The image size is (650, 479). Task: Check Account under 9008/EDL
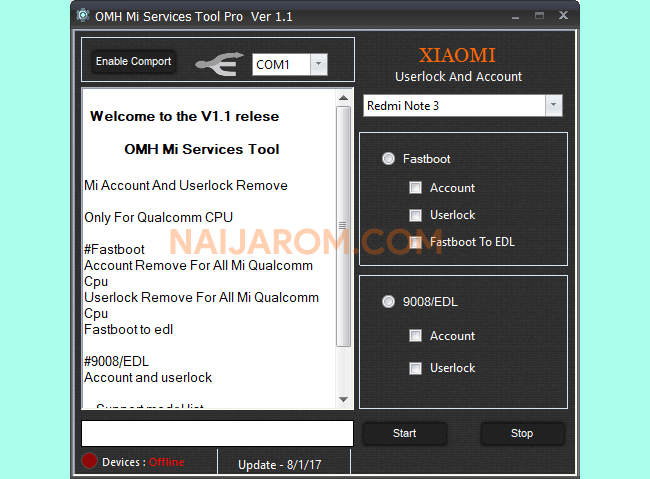tap(415, 336)
